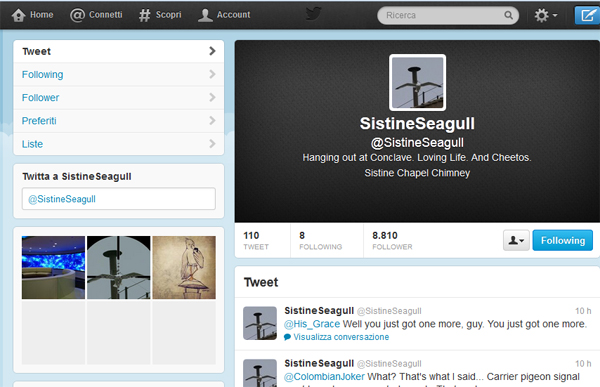600x387 pixels.
Task: Open the Liste sidebar item
Action: coord(119,144)
